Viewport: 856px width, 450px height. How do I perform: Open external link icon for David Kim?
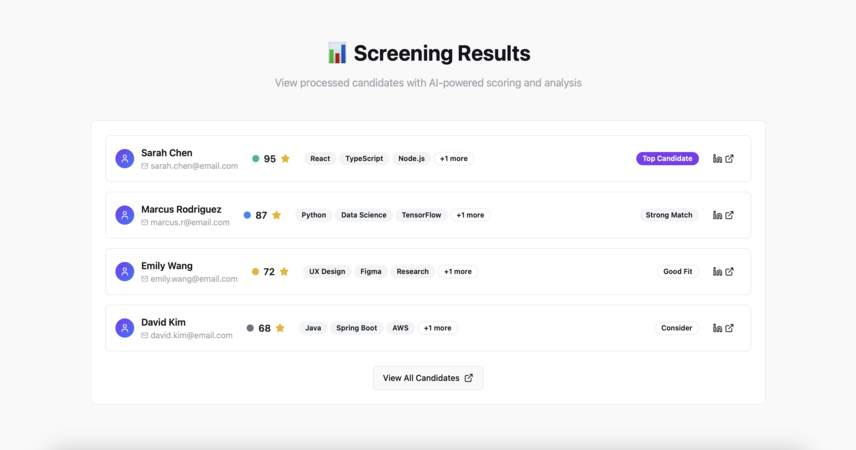729,328
